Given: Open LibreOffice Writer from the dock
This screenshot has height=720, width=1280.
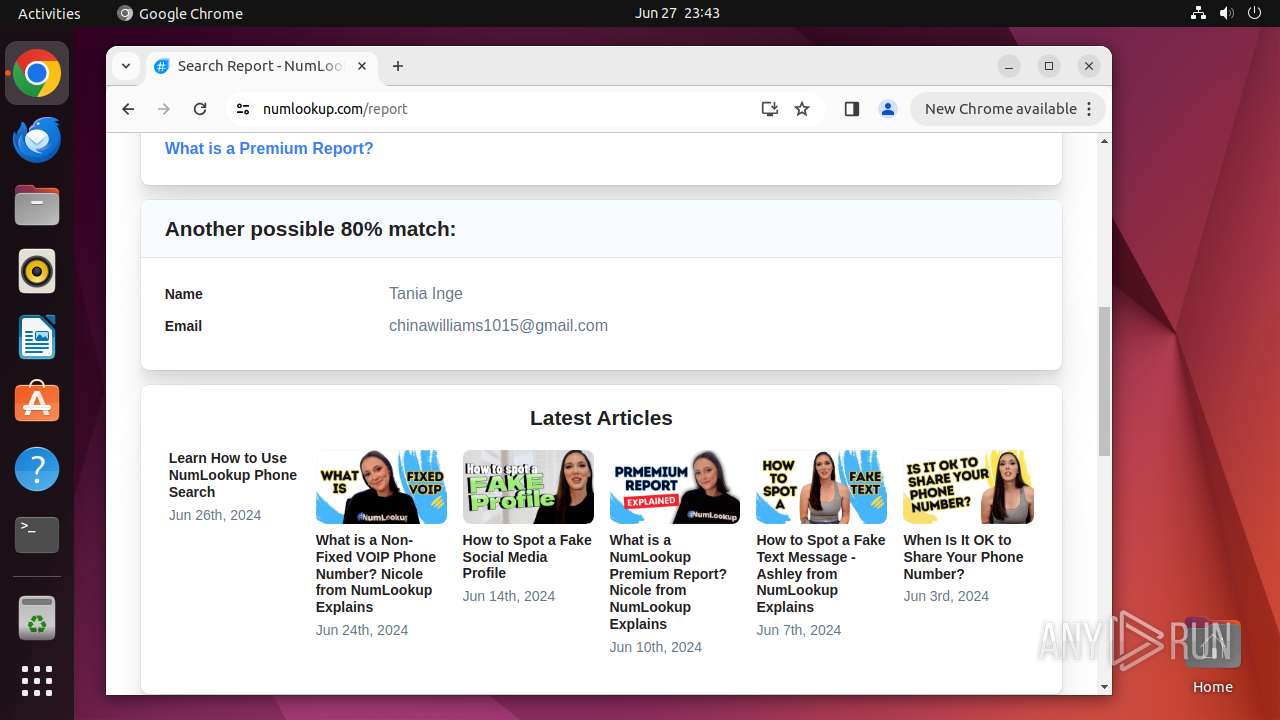Looking at the screenshot, I should (x=37, y=338).
